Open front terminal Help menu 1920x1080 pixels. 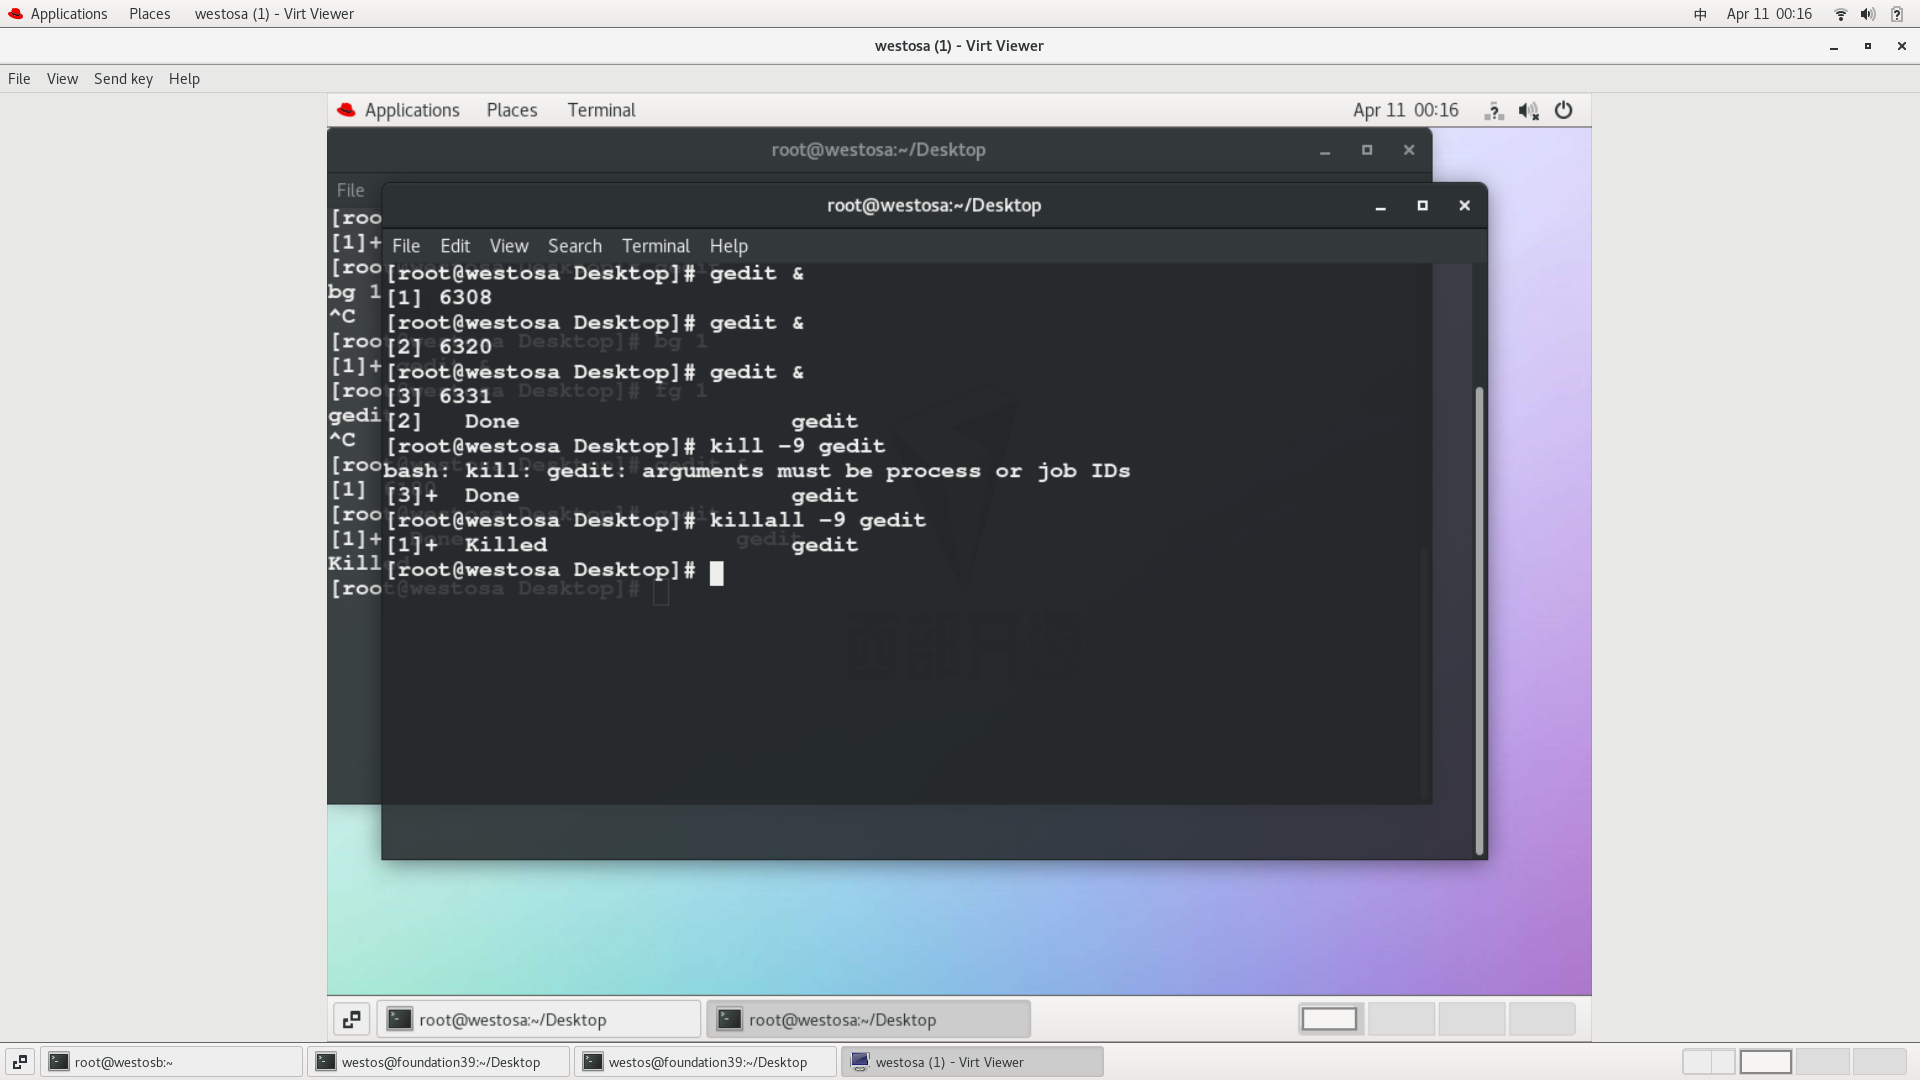tap(729, 246)
